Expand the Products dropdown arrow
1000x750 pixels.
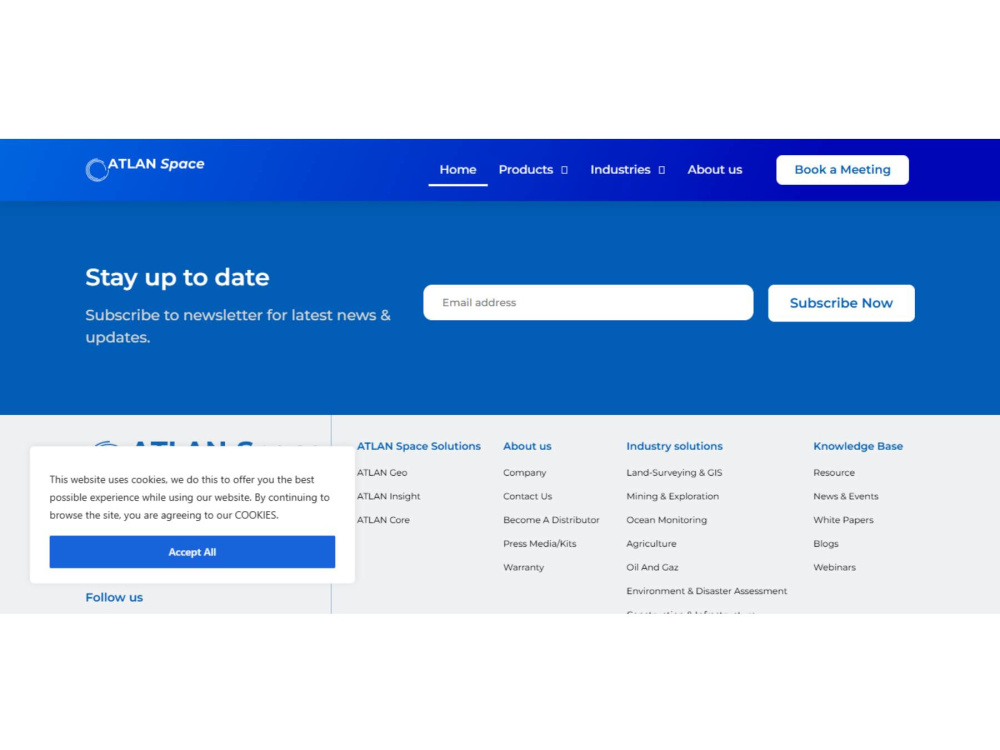tap(564, 170)
